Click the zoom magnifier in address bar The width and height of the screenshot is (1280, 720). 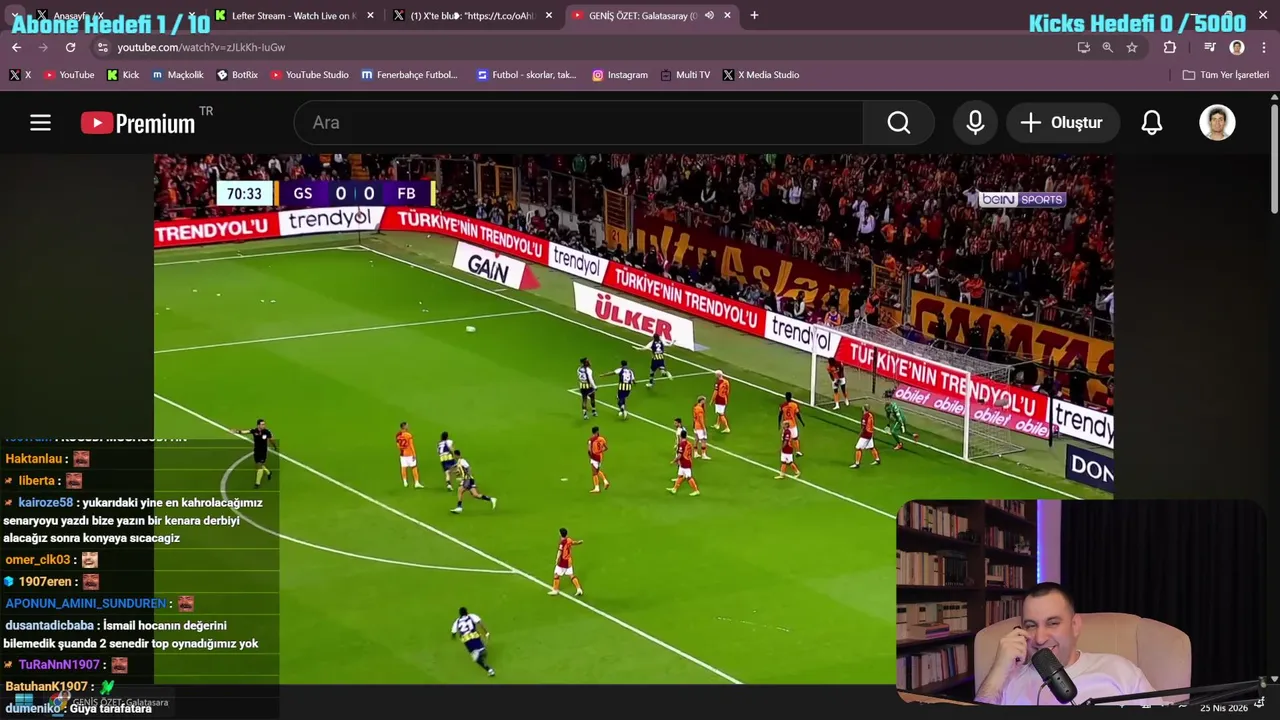pos(1107,47)
